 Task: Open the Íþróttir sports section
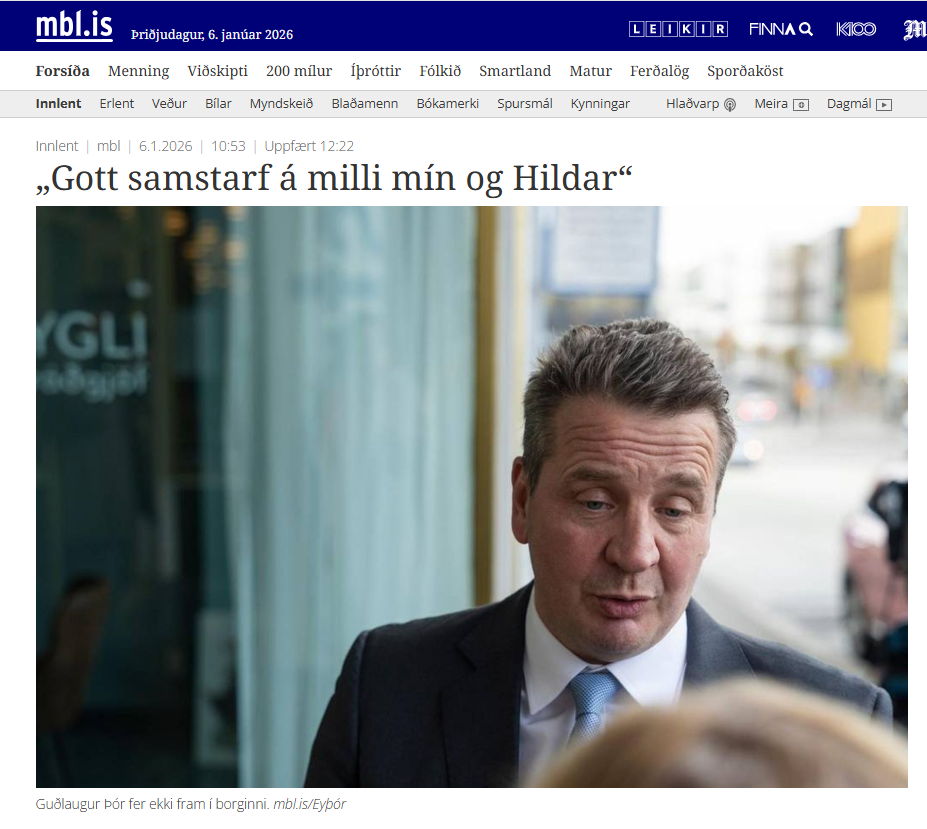coord(375,71)
